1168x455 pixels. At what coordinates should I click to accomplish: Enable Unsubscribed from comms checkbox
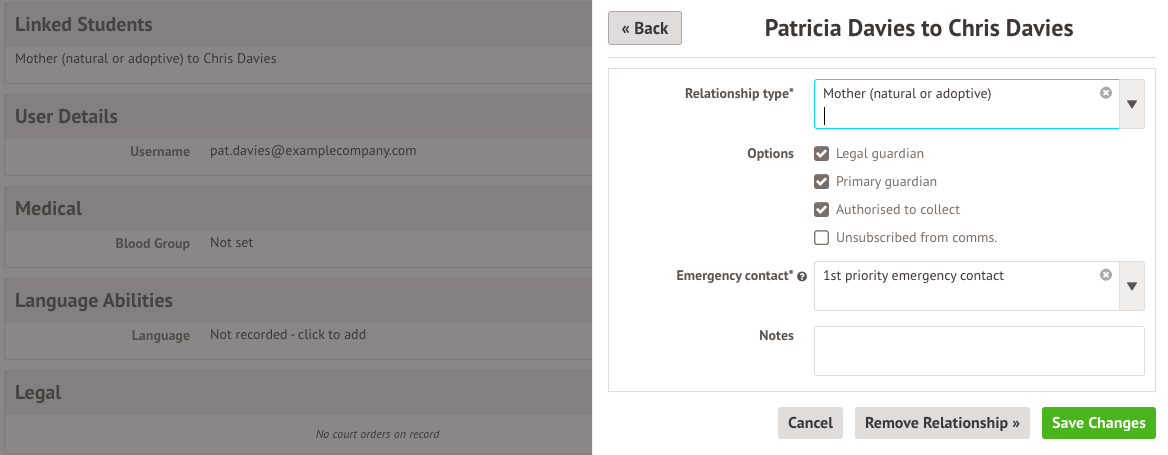pos(822,238)
